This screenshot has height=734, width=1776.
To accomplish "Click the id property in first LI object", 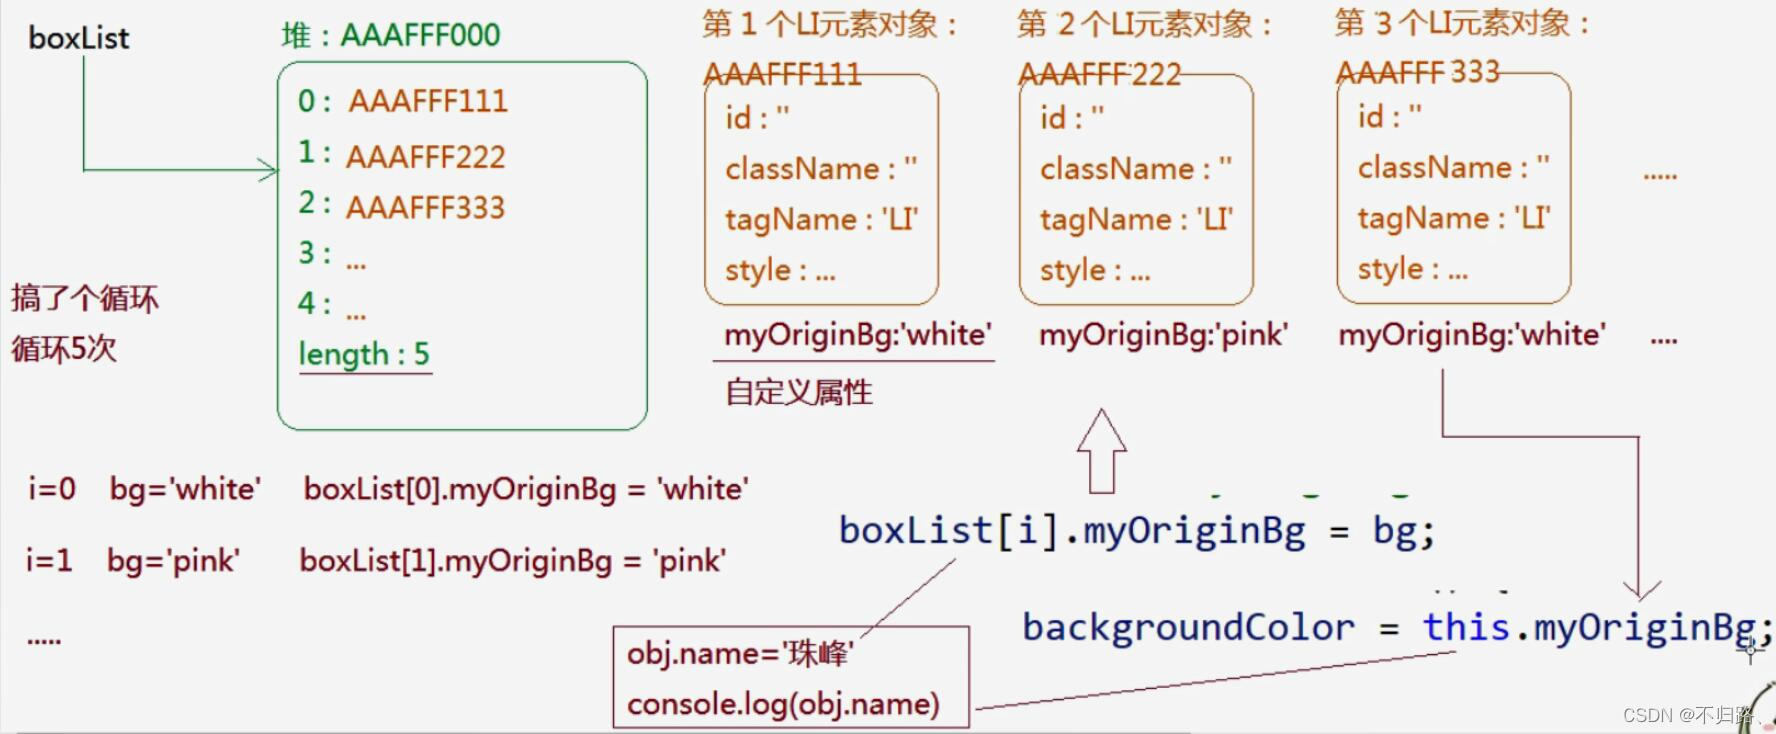I will (757, 118).
